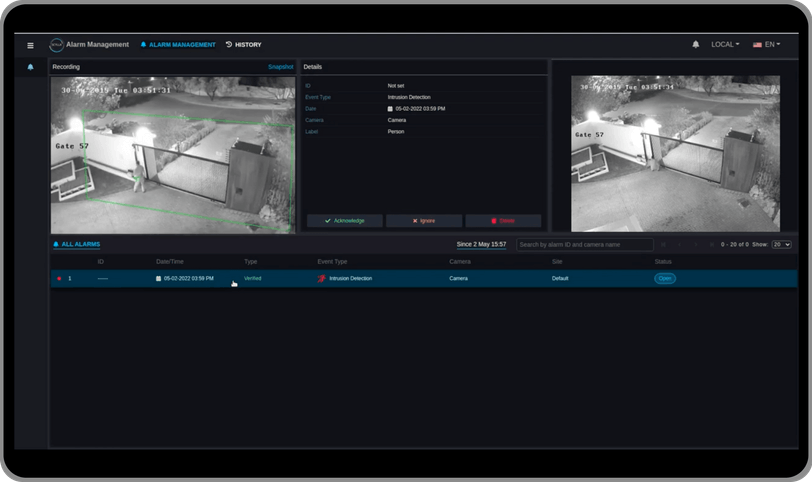Click the Alarm Management logo
The height and width of the screenshot is (482, 812).
pos(56,45)
